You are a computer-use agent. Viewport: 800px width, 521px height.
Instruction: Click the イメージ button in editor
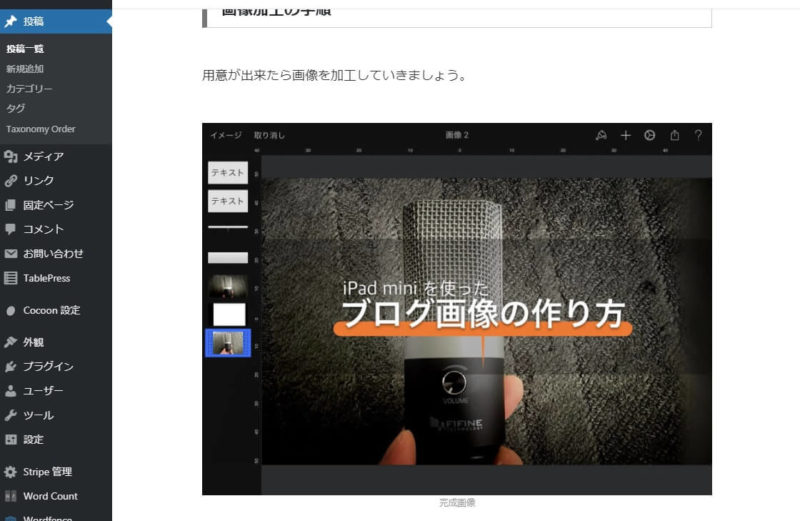tap(227, 135)
